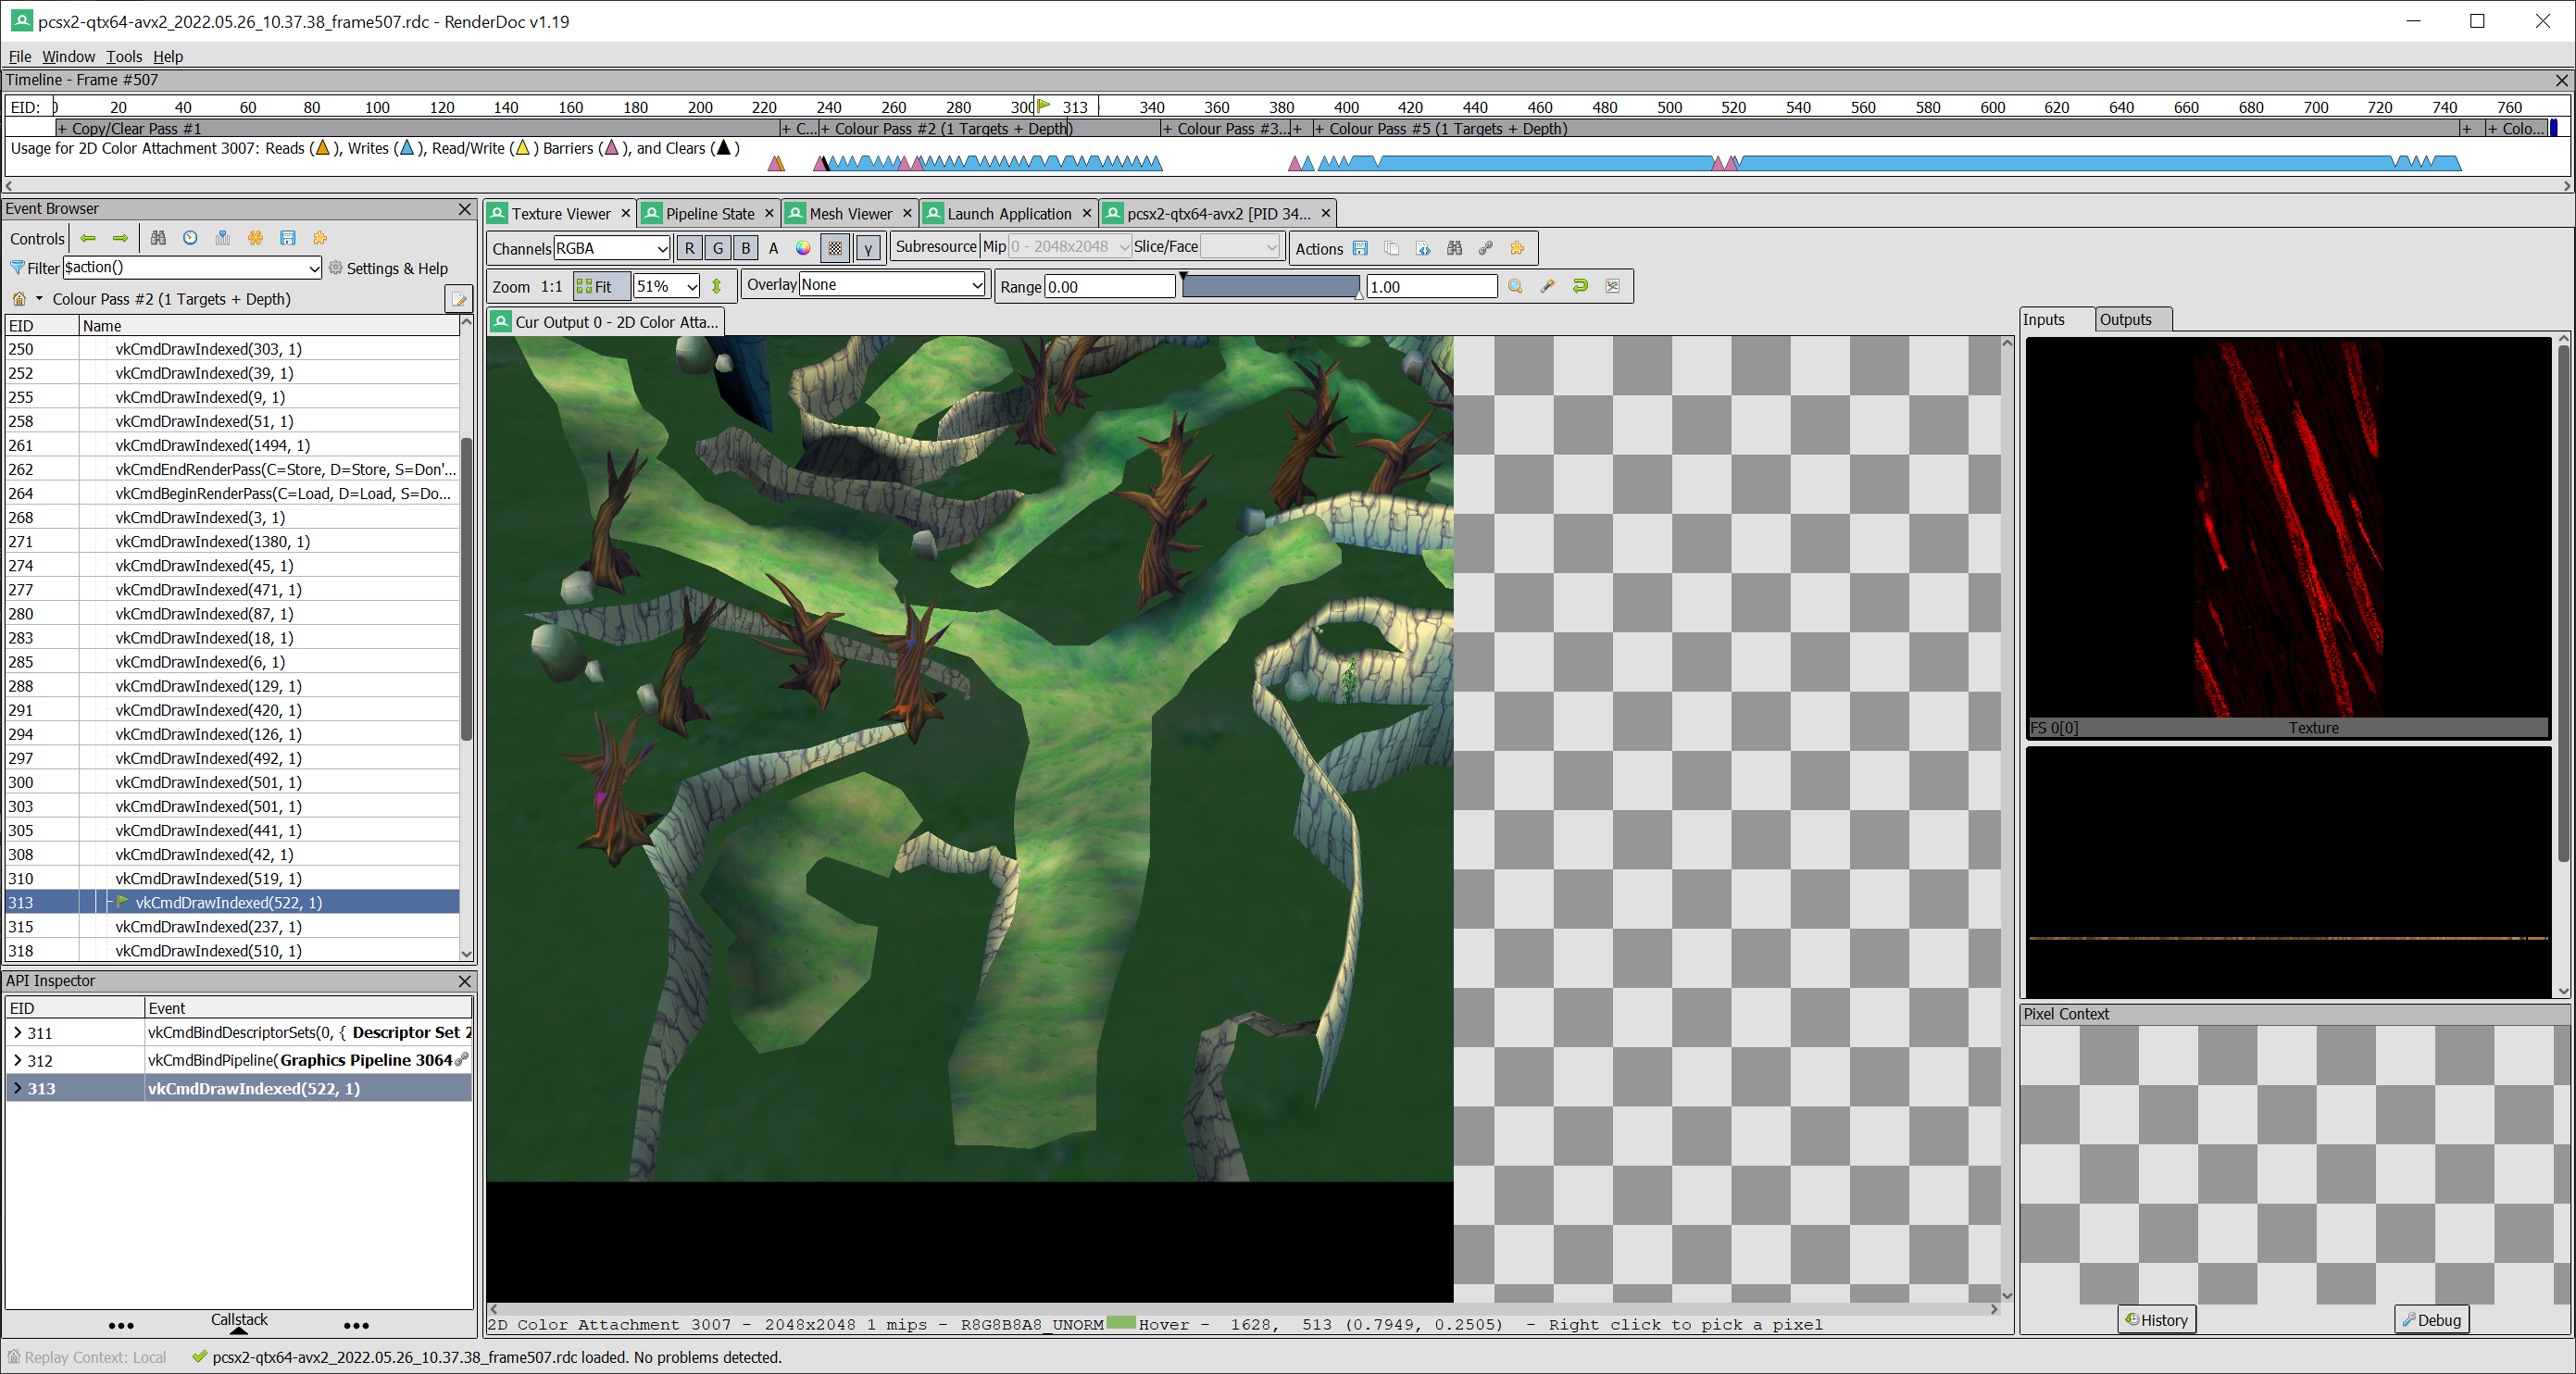Open the Overlay None dropdown
The height and width of the screenshot is (1374, 2576).
tap(892, 285)
